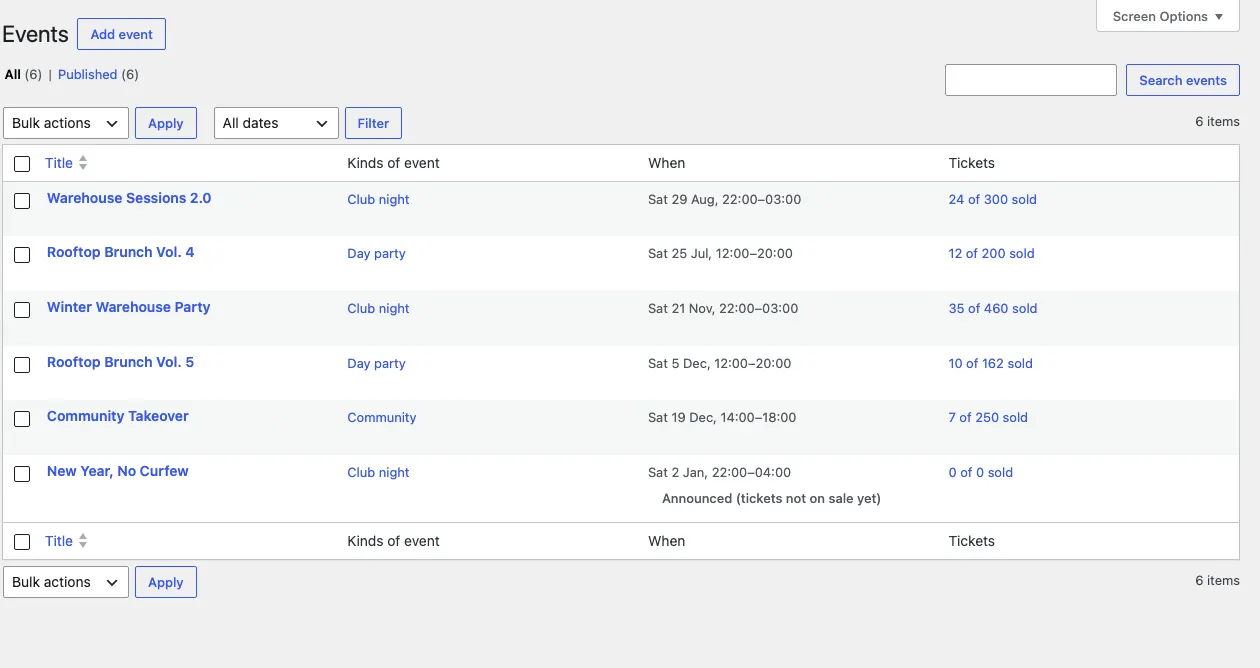Image resolution: width=1260 pixels, height=668 pixels.
Task: Check the box for New Year, No Curfew
Action: pyautogui.click(x=22, y=474)
